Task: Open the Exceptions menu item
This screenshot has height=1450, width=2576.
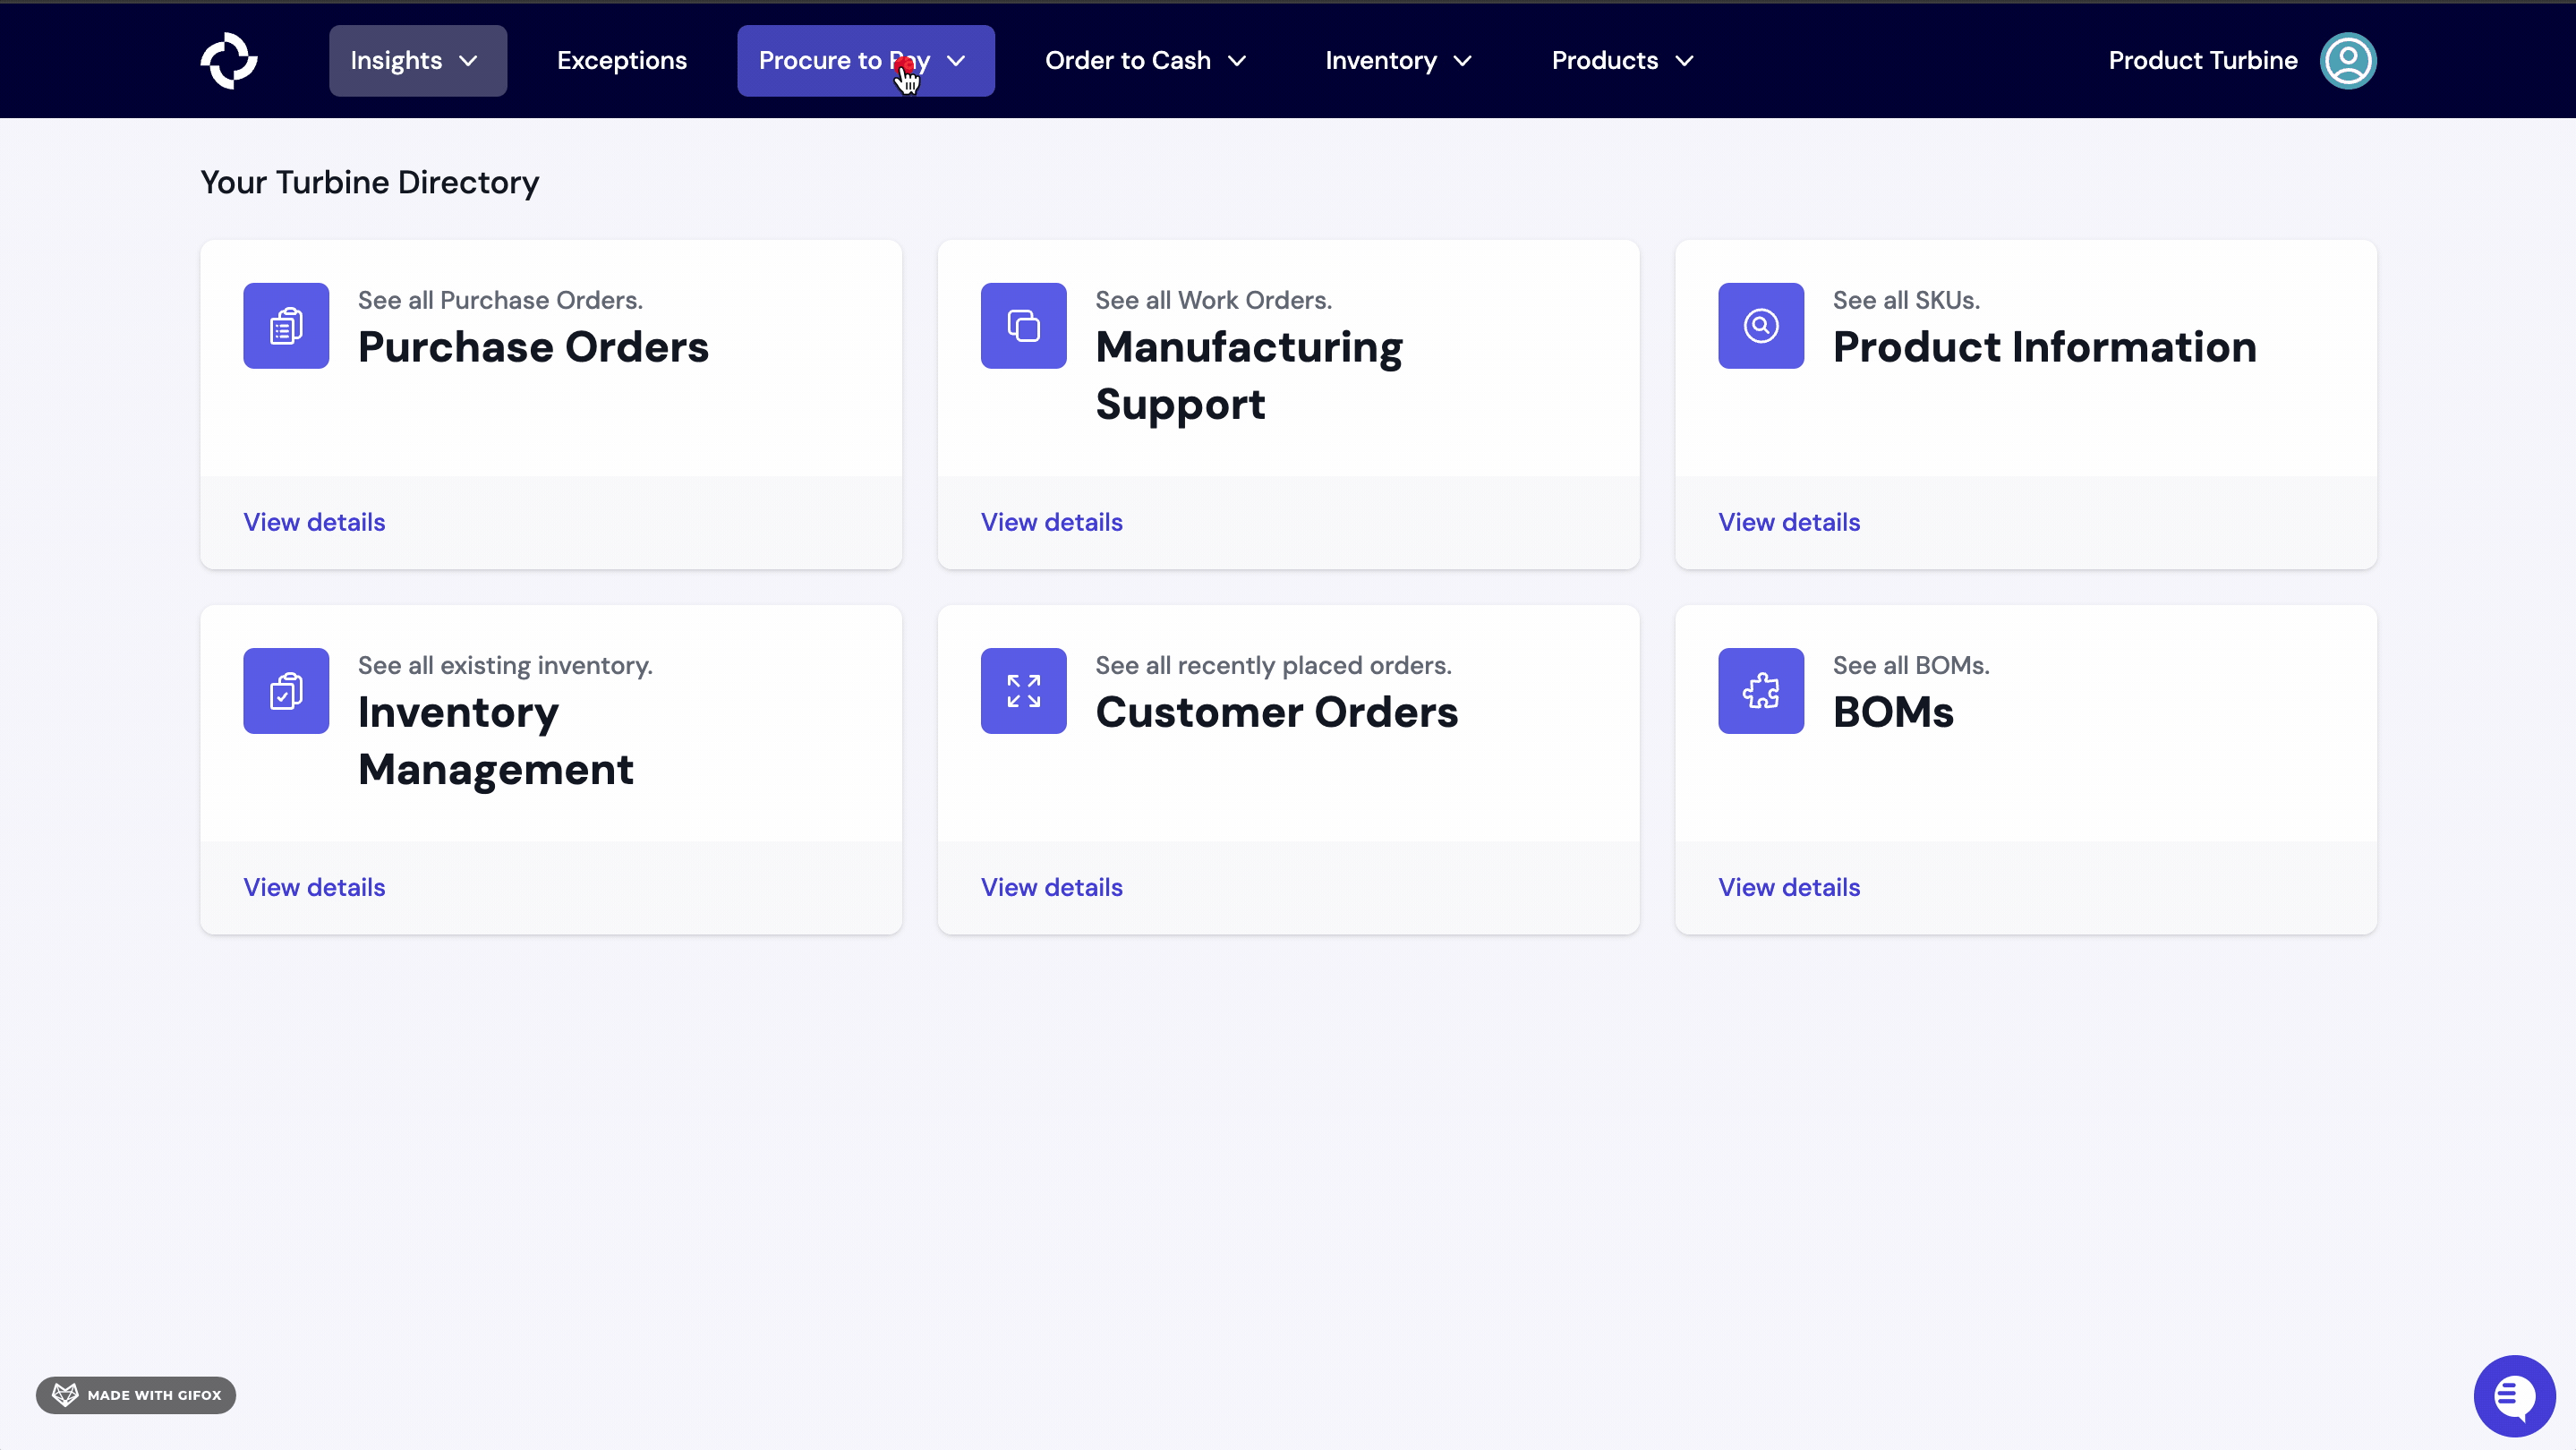Action: (x=621, y=61)
